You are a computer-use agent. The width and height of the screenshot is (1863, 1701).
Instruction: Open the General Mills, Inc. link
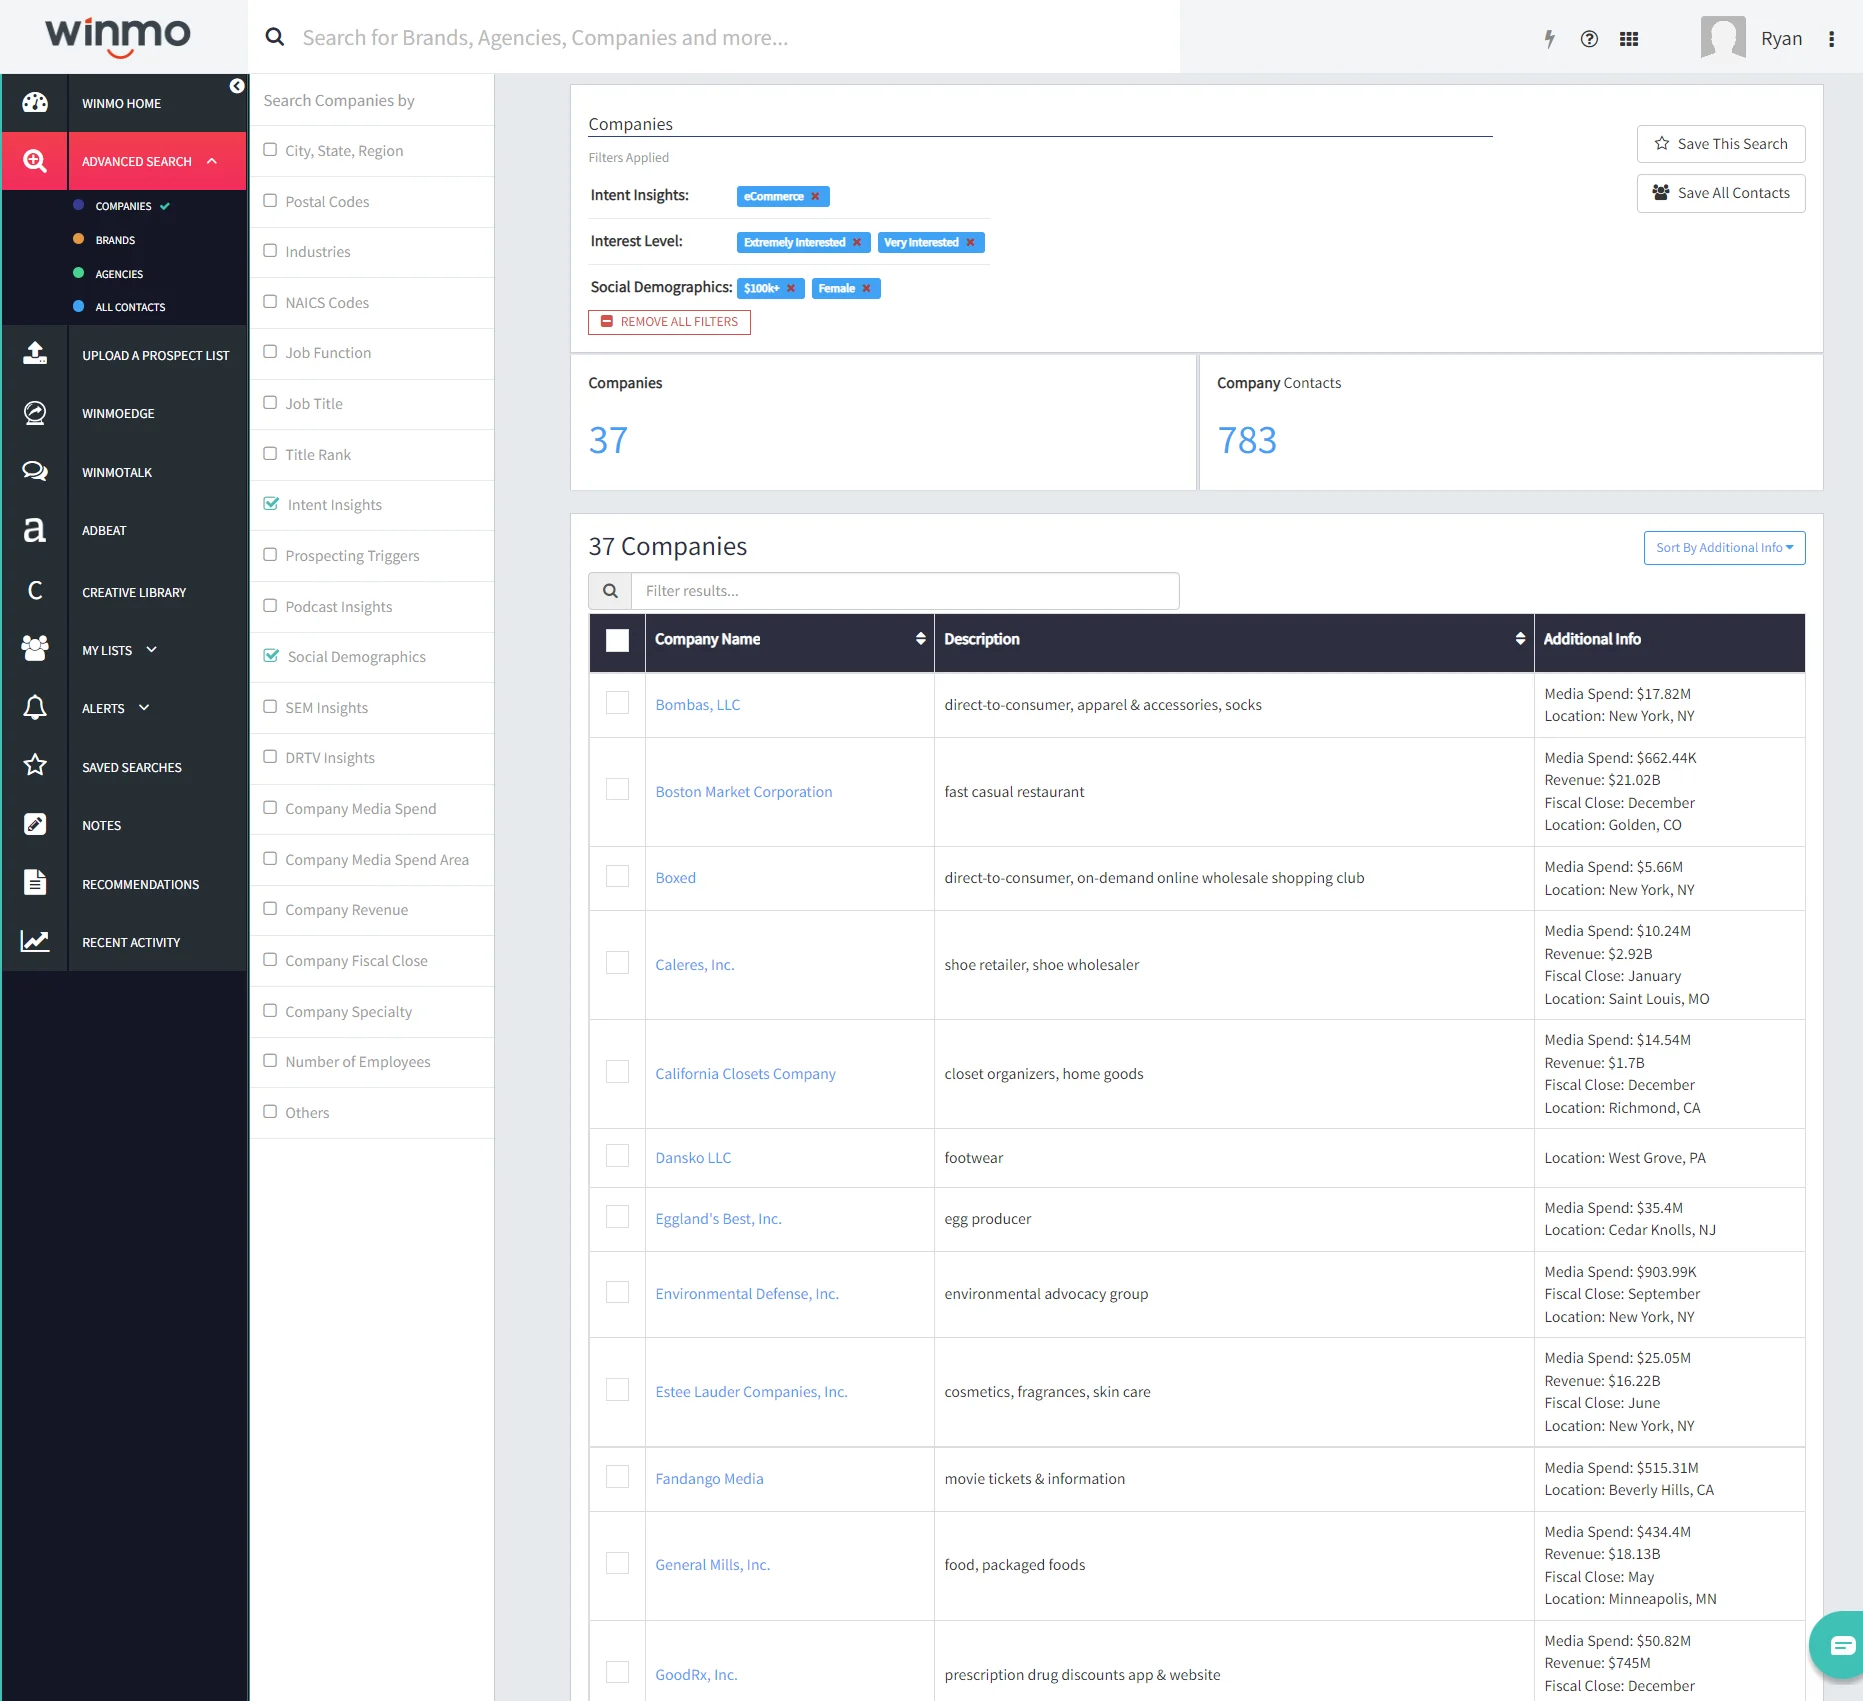pos(713,1565)
